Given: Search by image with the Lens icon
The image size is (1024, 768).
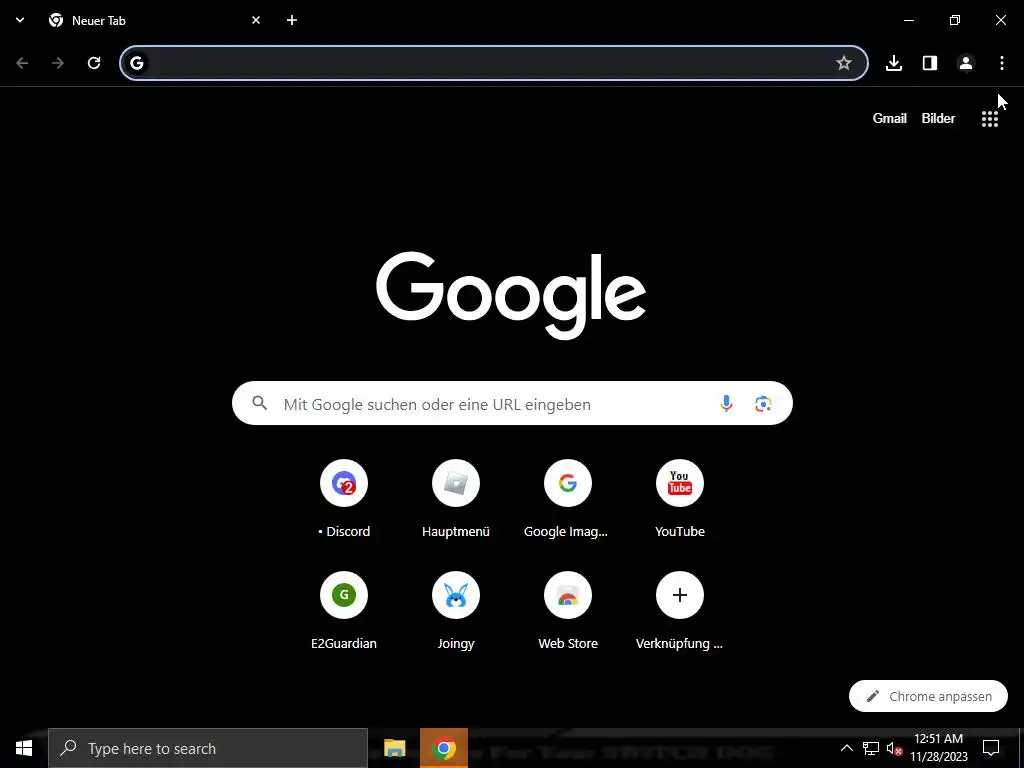Looking at the screenshot, I should (x=763, y=404).
